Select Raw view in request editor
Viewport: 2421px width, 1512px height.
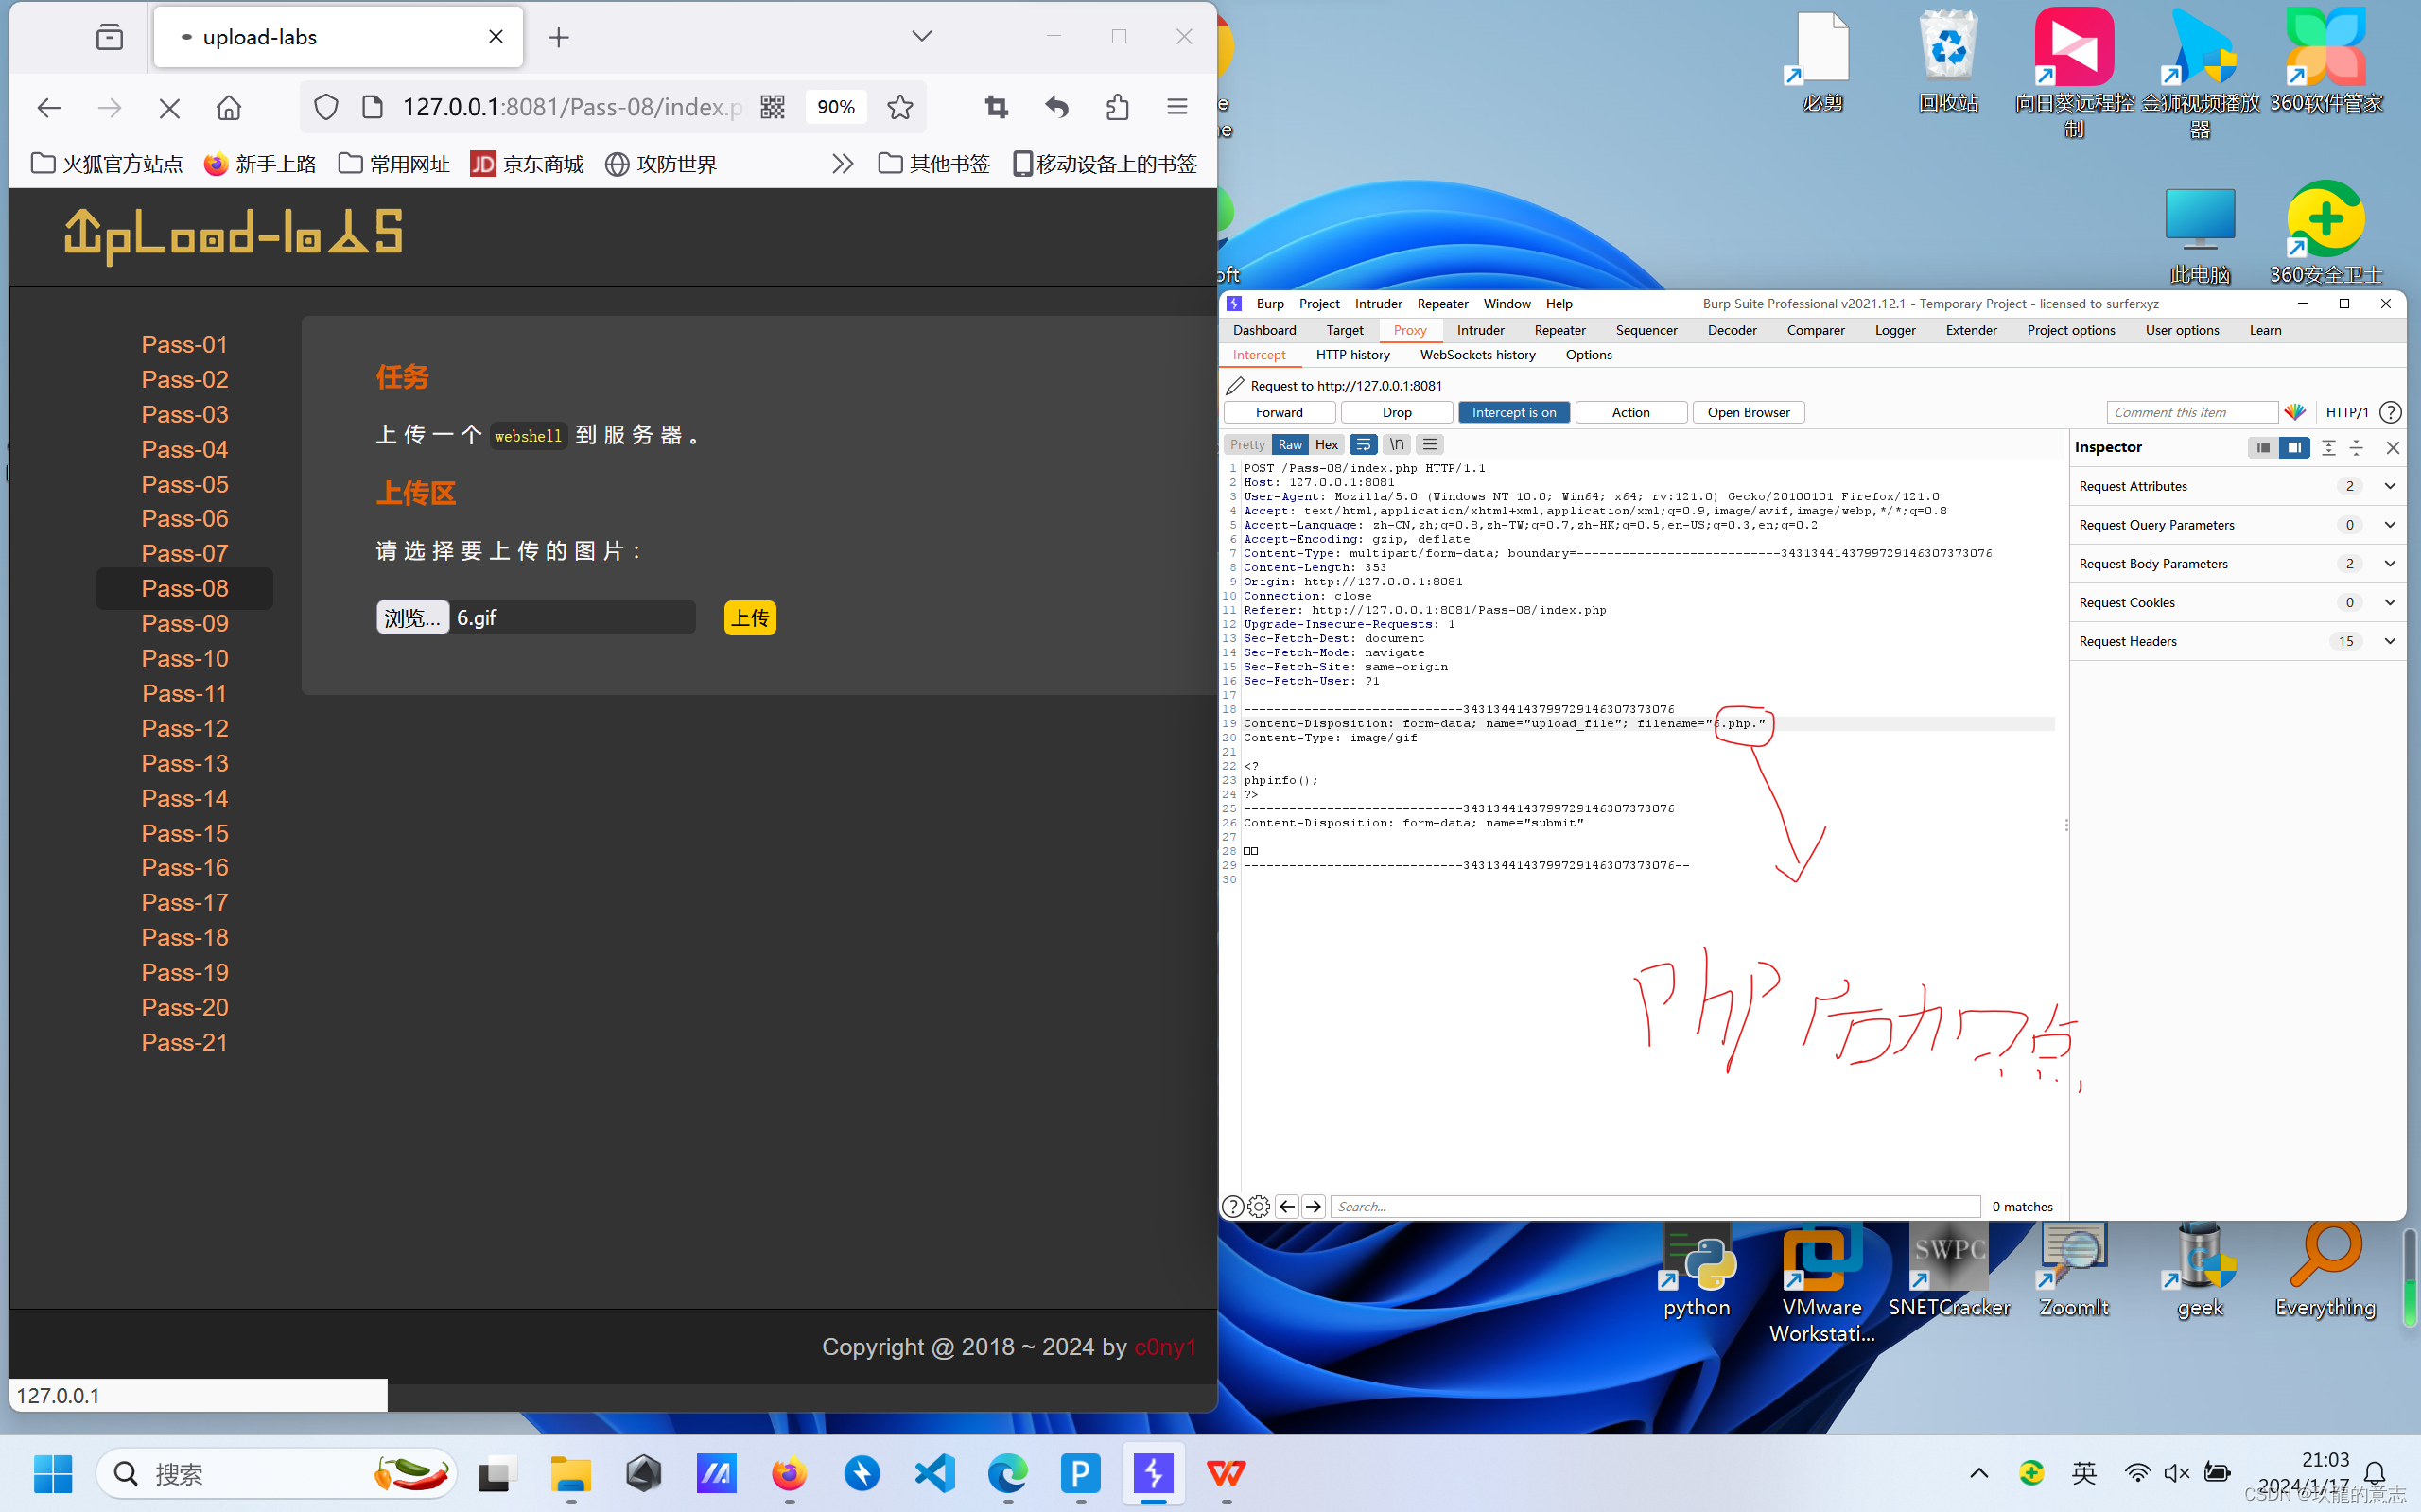coord(1290,444)
